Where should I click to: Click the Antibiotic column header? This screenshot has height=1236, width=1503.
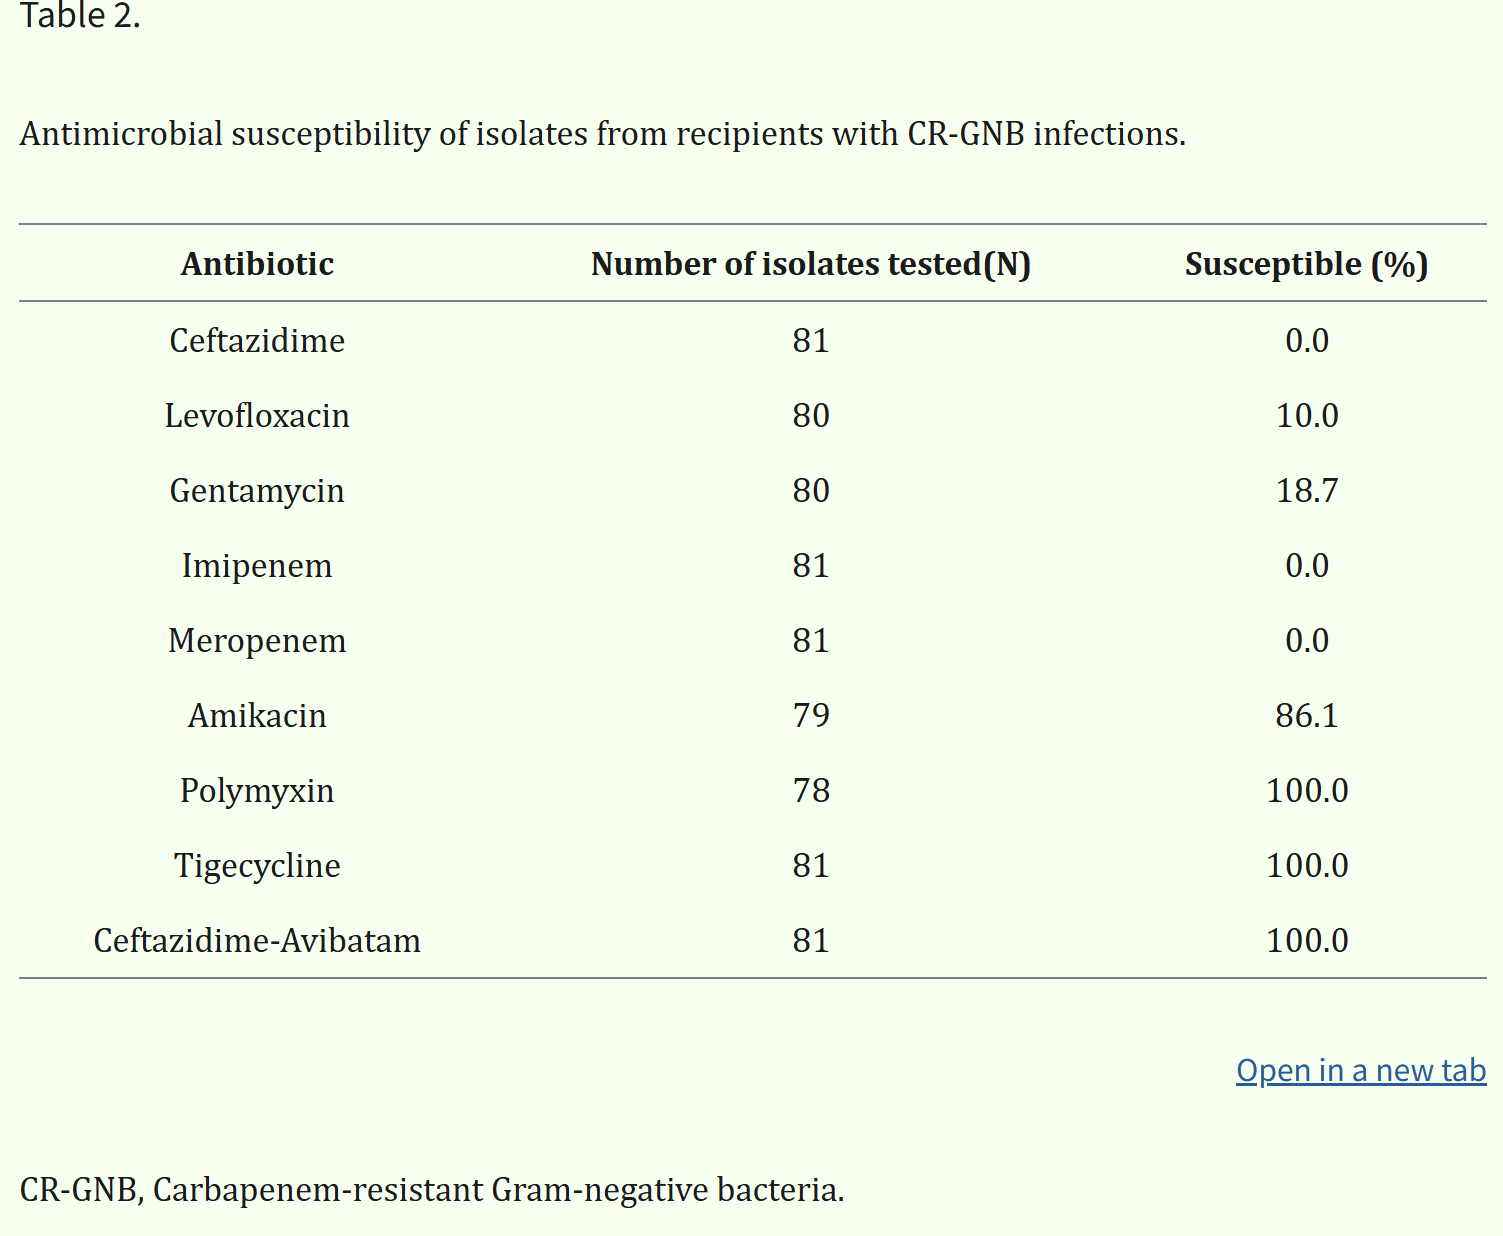pos(257,264)
